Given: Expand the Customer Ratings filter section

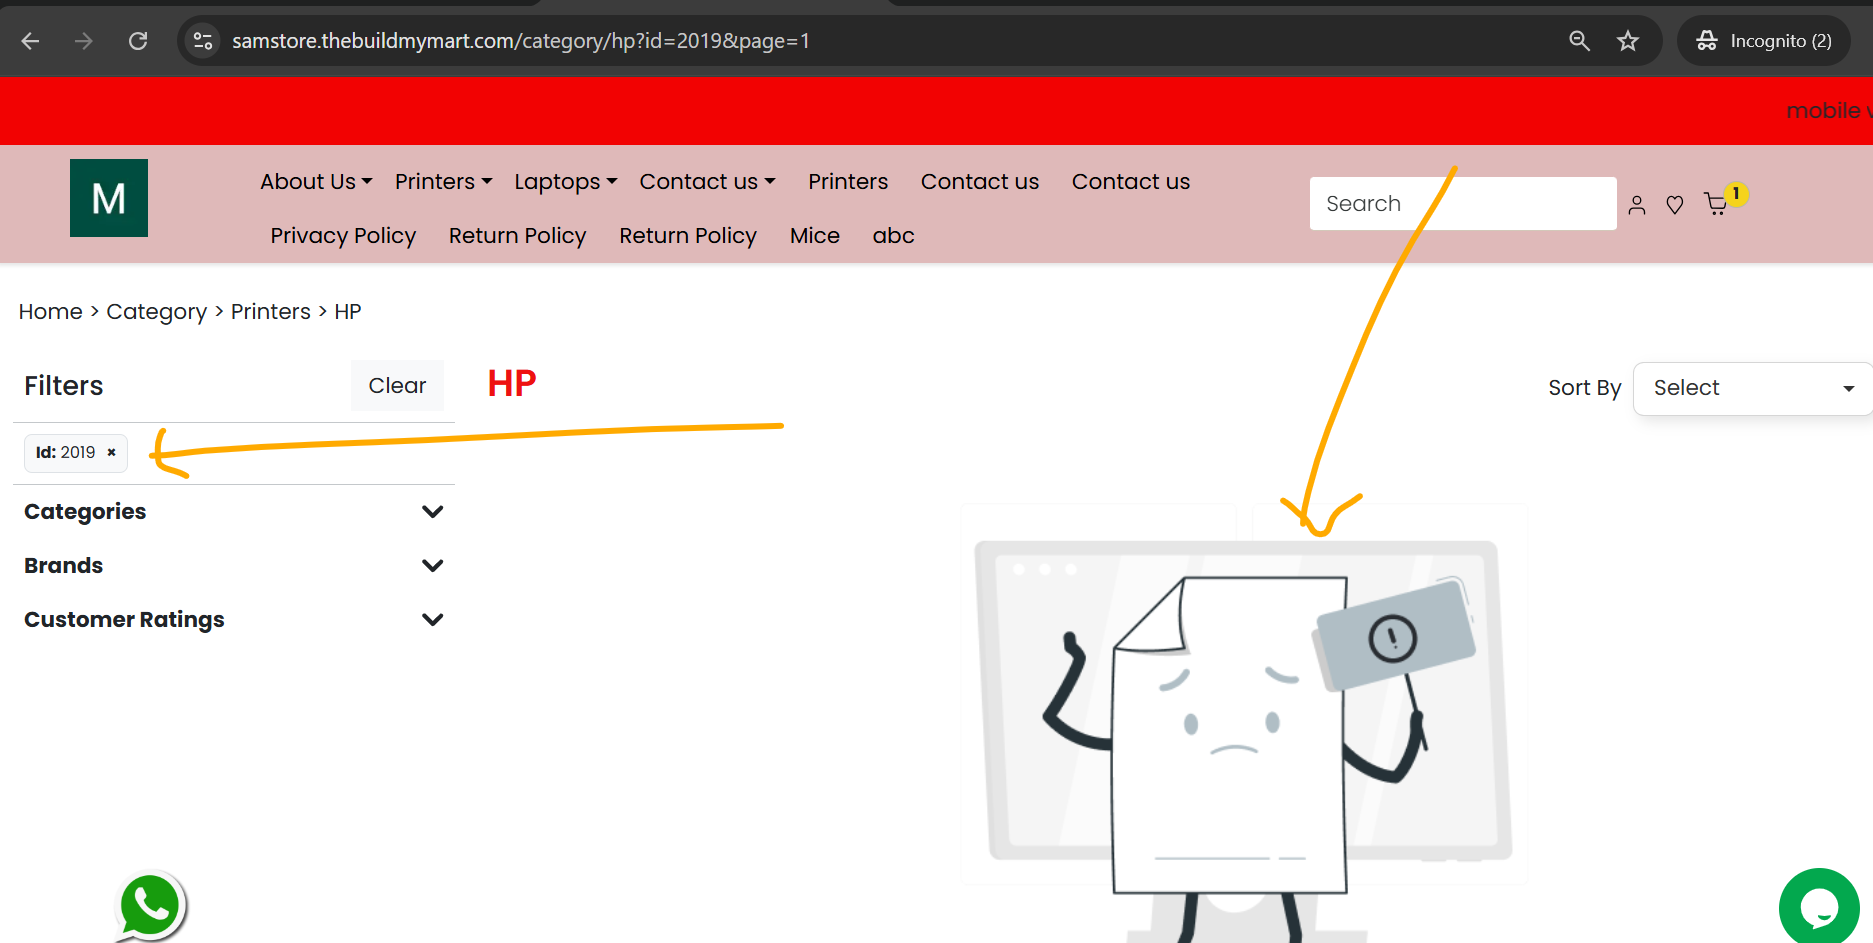Looking at the screenshot, I should pyautogui.click(x=234, y=620).
